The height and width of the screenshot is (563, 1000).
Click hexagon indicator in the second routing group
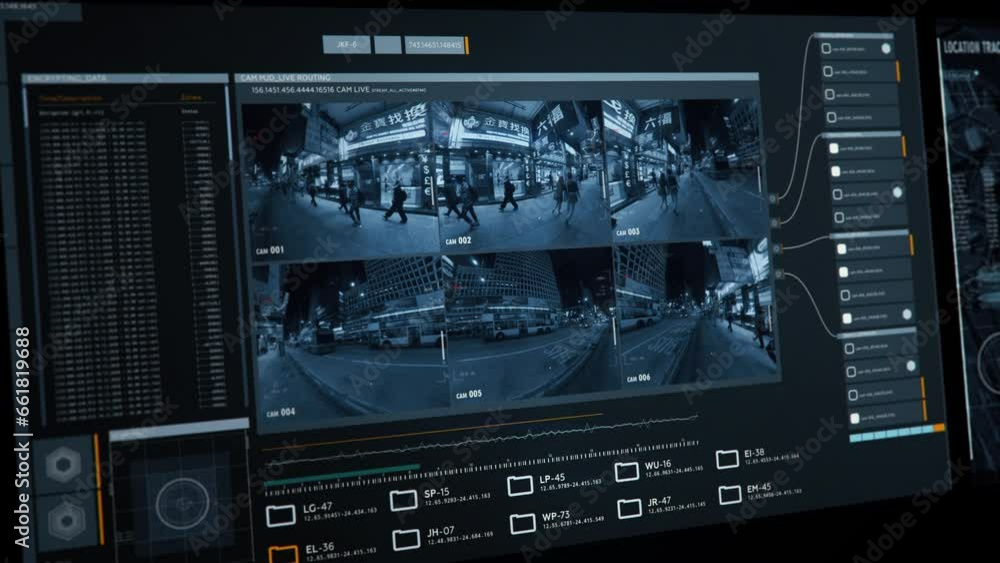[x=897, y=193]
